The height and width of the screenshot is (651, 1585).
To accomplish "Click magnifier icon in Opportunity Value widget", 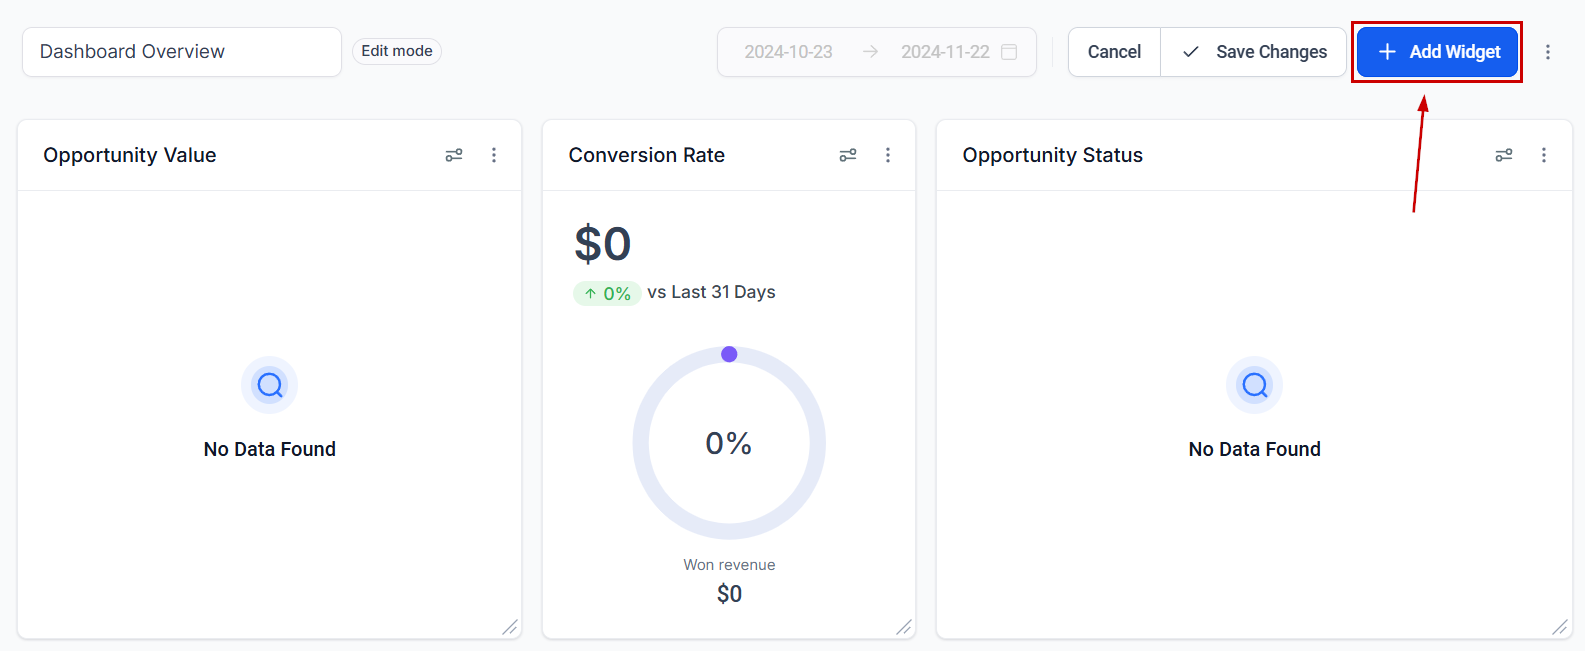I will pos(270,385).
